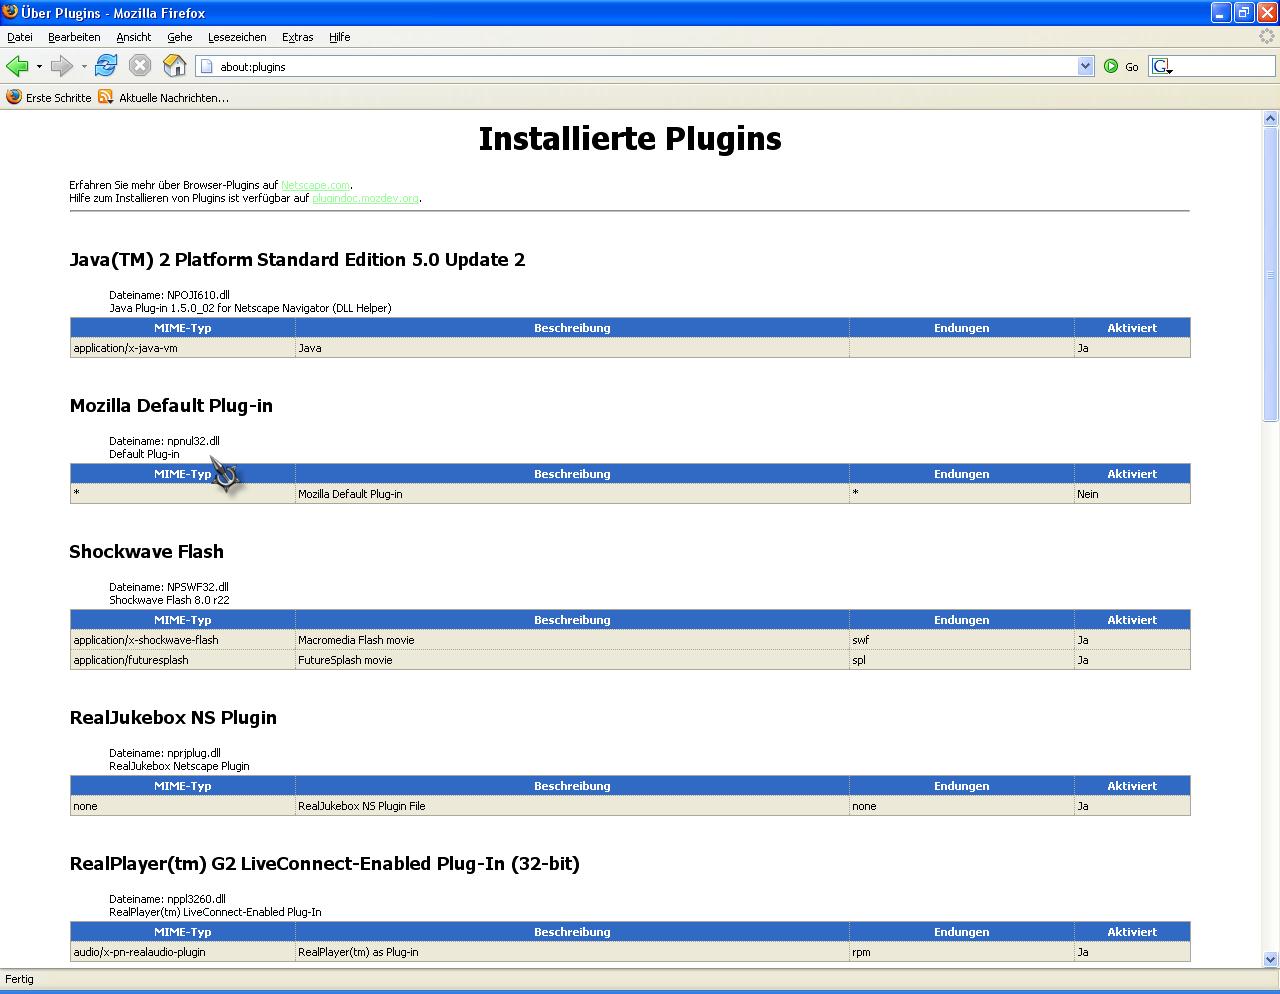Click the green Back arrow button

[17, 66]
